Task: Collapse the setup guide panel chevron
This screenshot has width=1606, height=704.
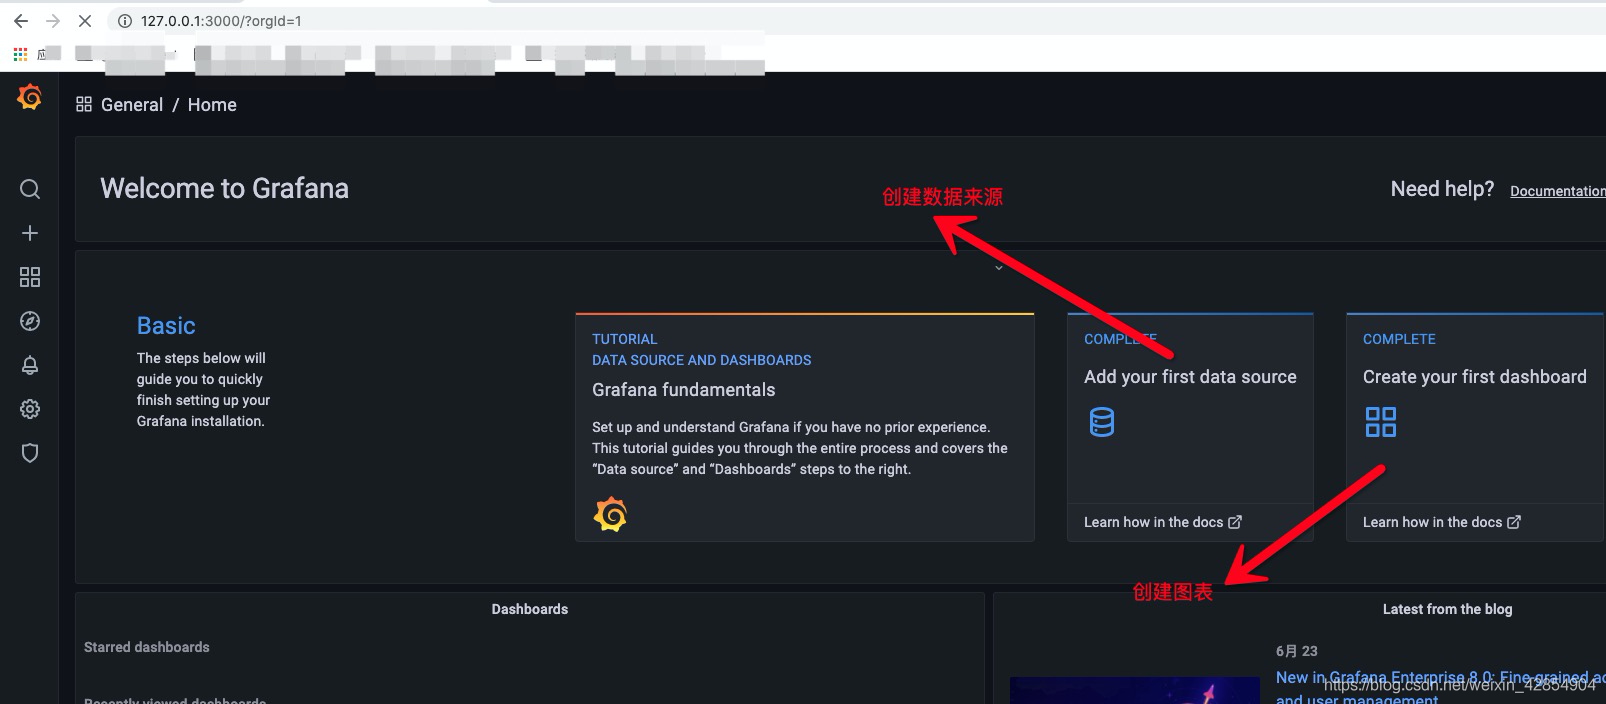Action: [x=998, y=268]
